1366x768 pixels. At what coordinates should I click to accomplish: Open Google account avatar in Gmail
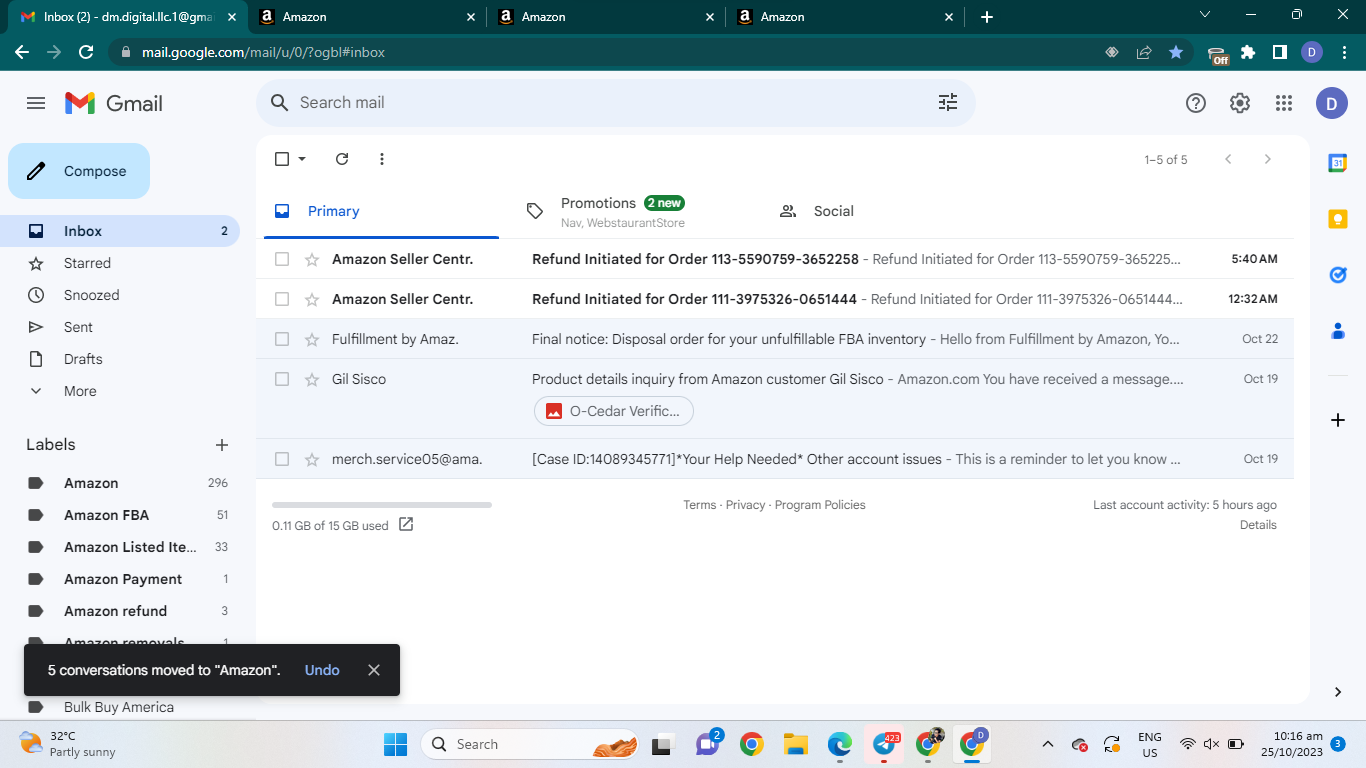coord(1332,103)
